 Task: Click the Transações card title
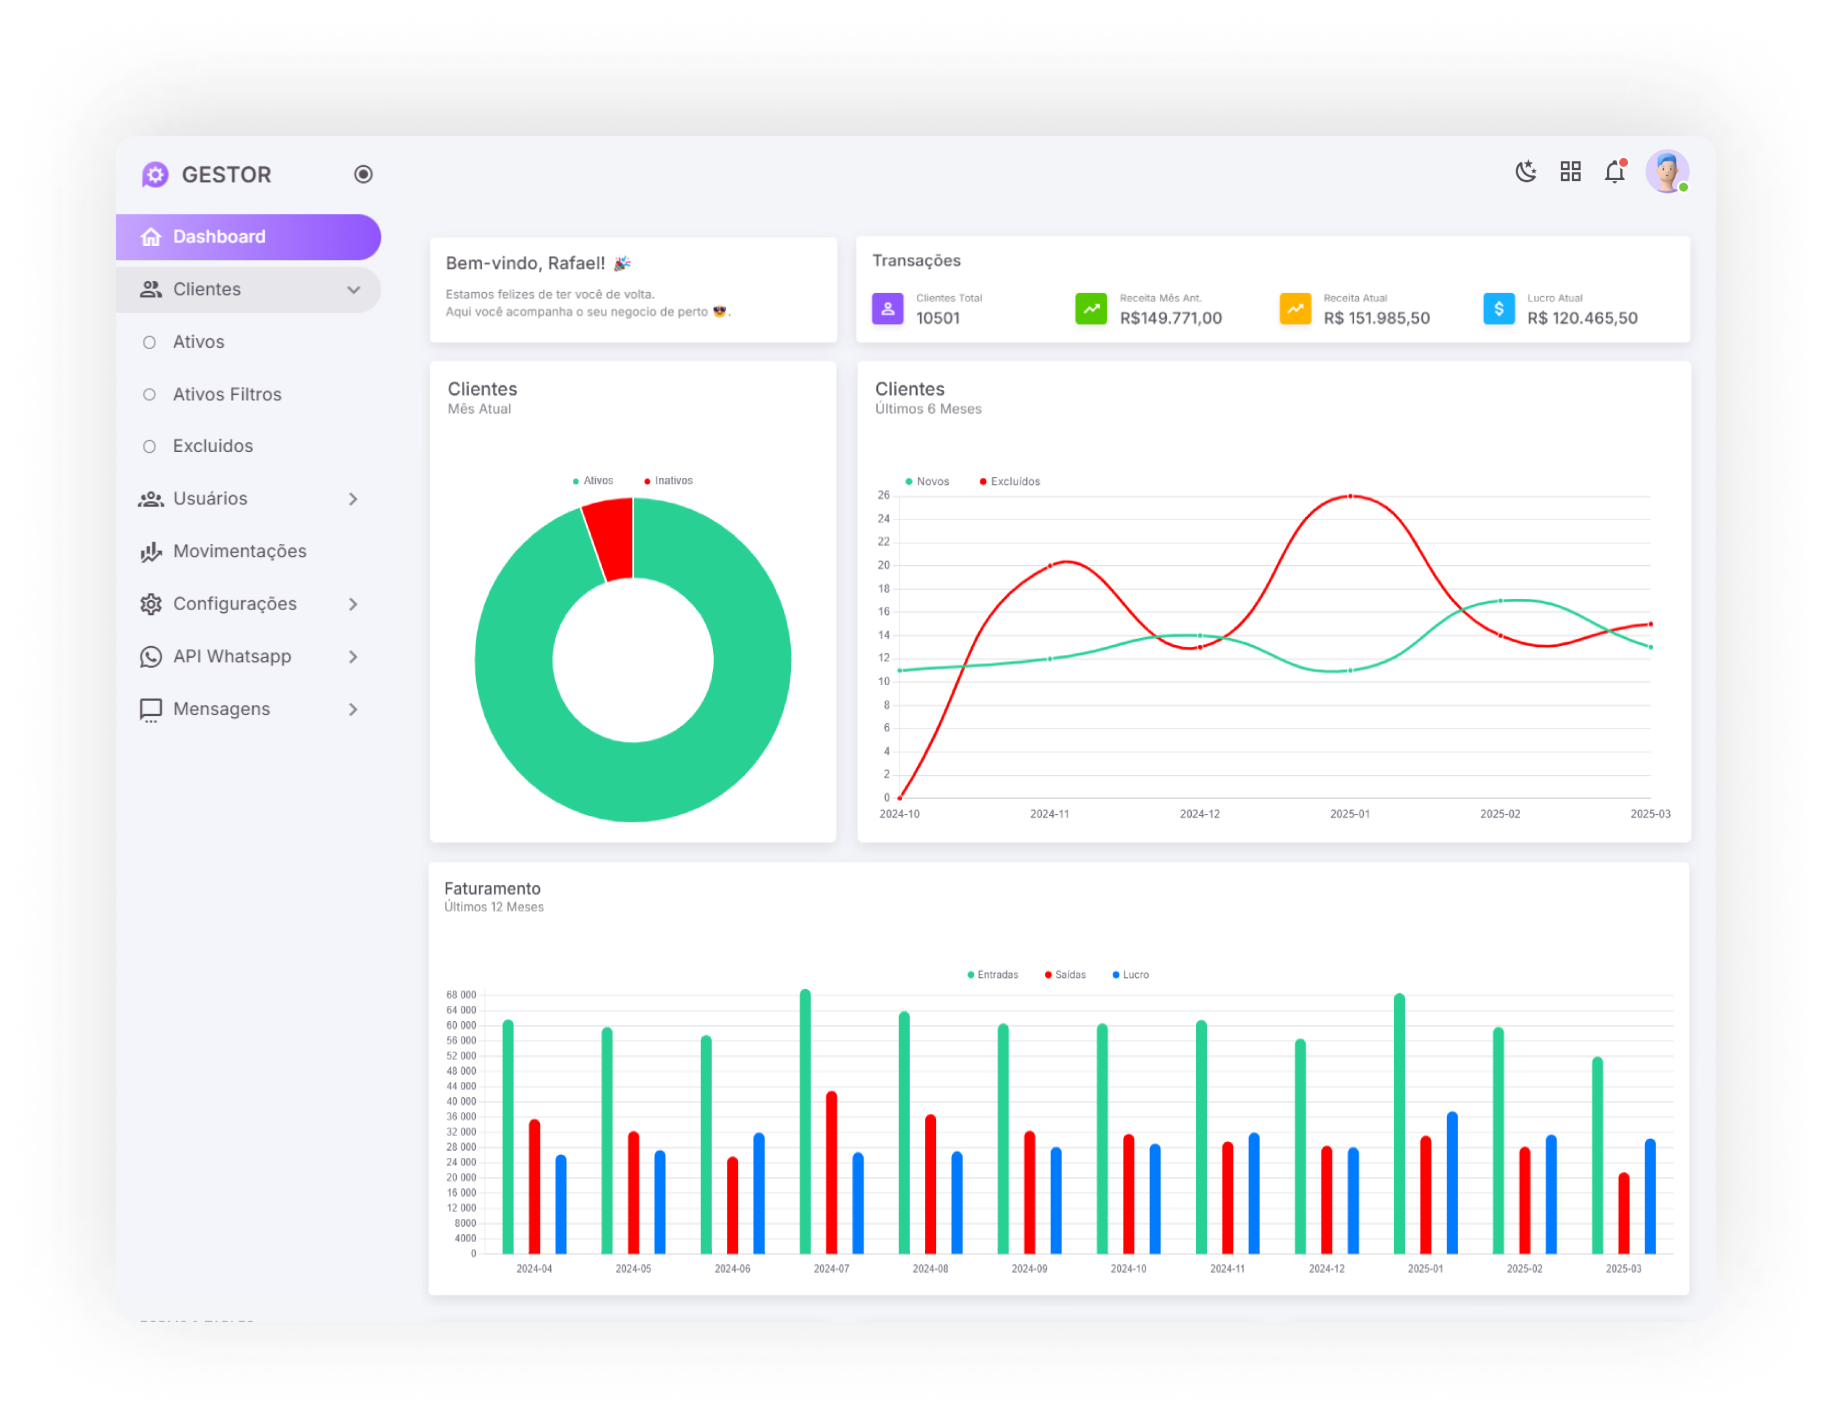[916, 260]
